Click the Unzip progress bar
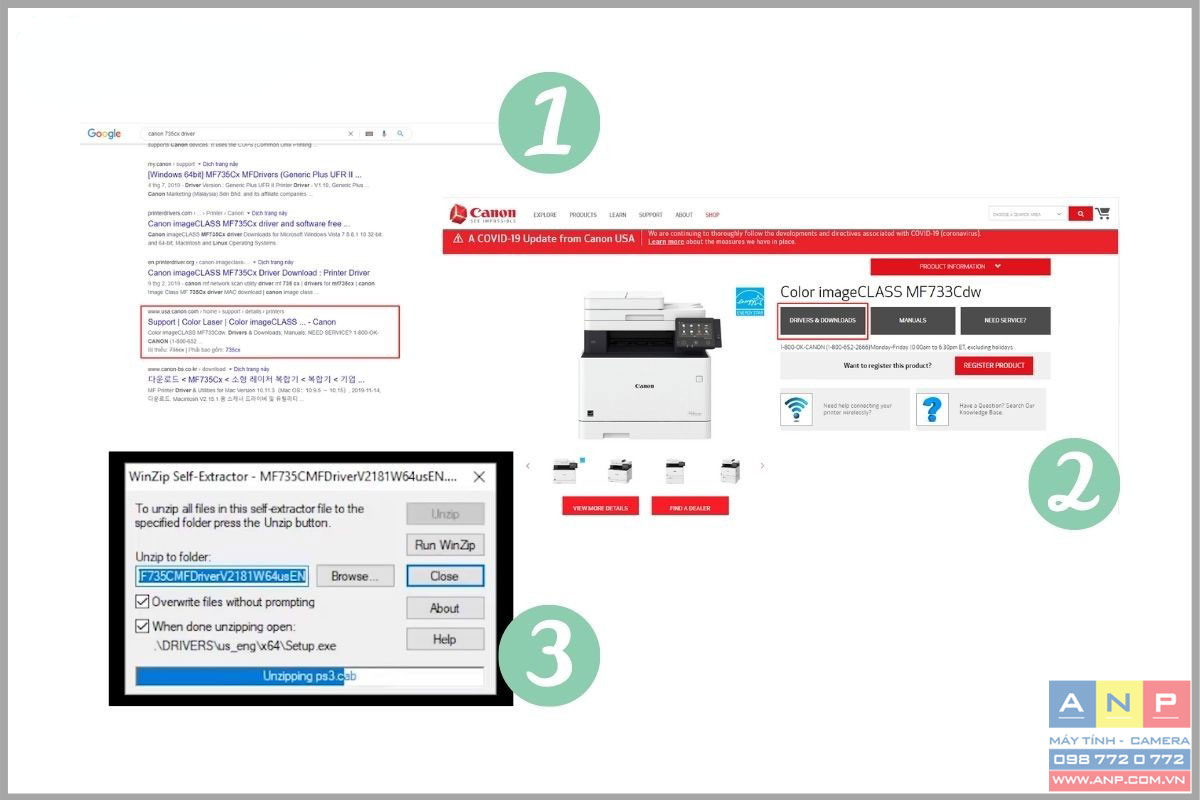The image size is (1200, 800). point(310,677)
